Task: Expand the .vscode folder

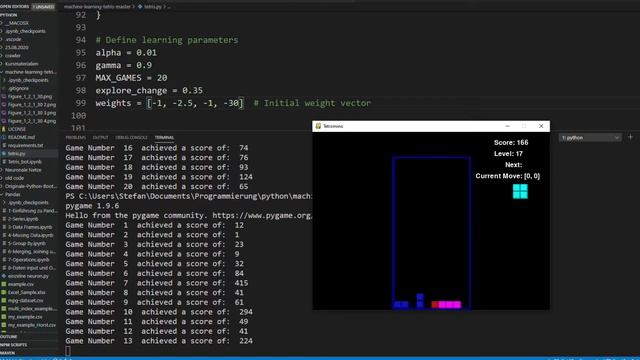Action: (13, 39)
